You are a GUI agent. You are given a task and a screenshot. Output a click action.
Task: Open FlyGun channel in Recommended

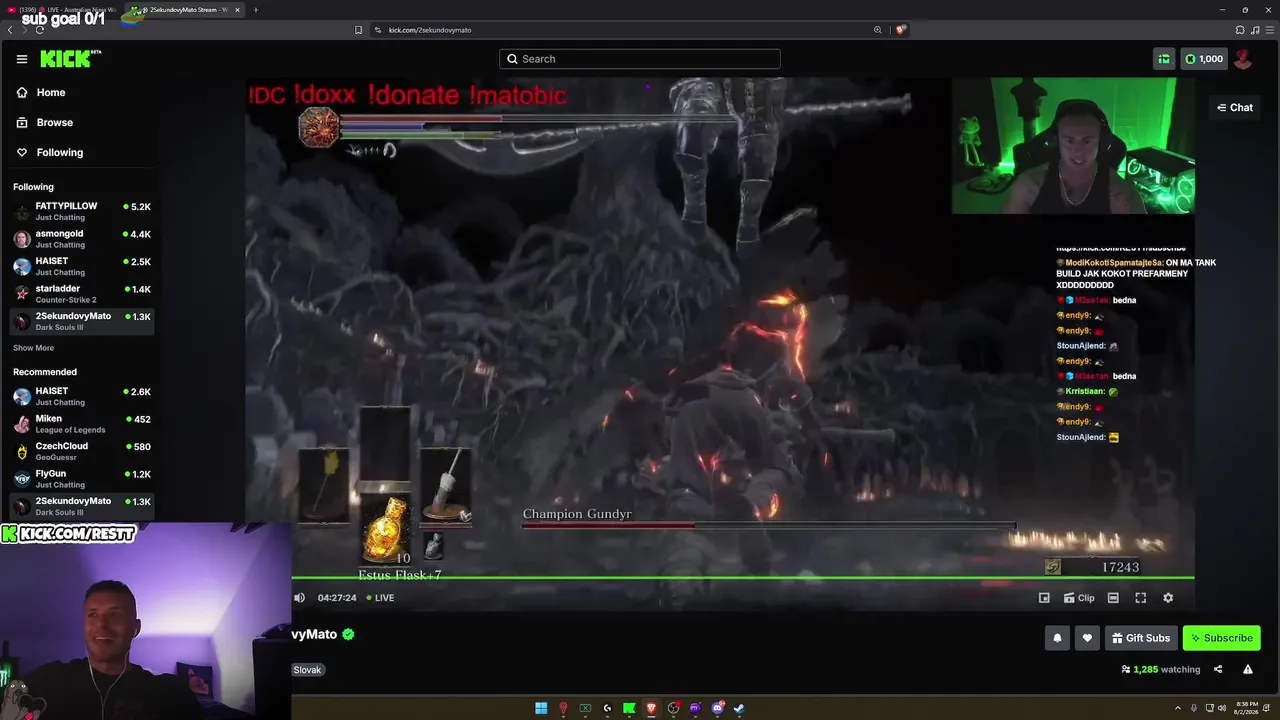[x=80, y=479]
